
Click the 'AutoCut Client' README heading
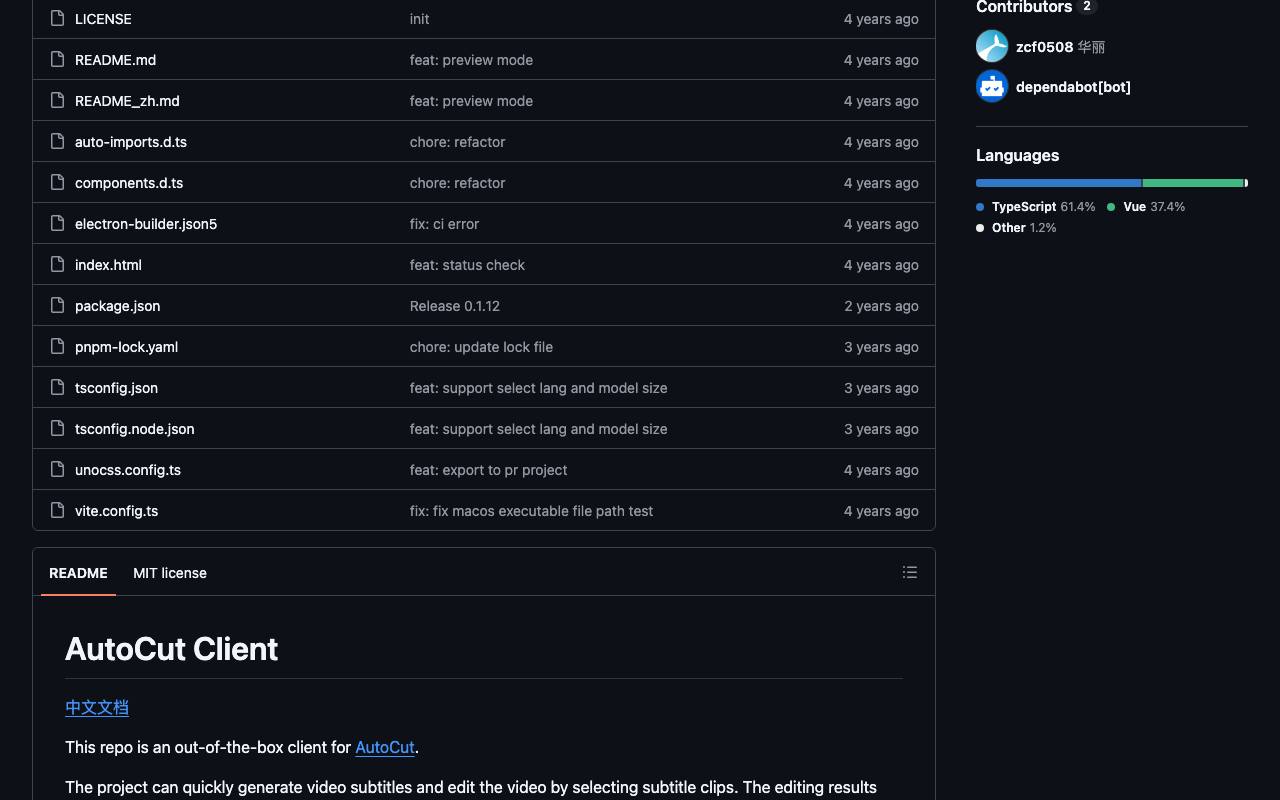(x=171, y=649)
